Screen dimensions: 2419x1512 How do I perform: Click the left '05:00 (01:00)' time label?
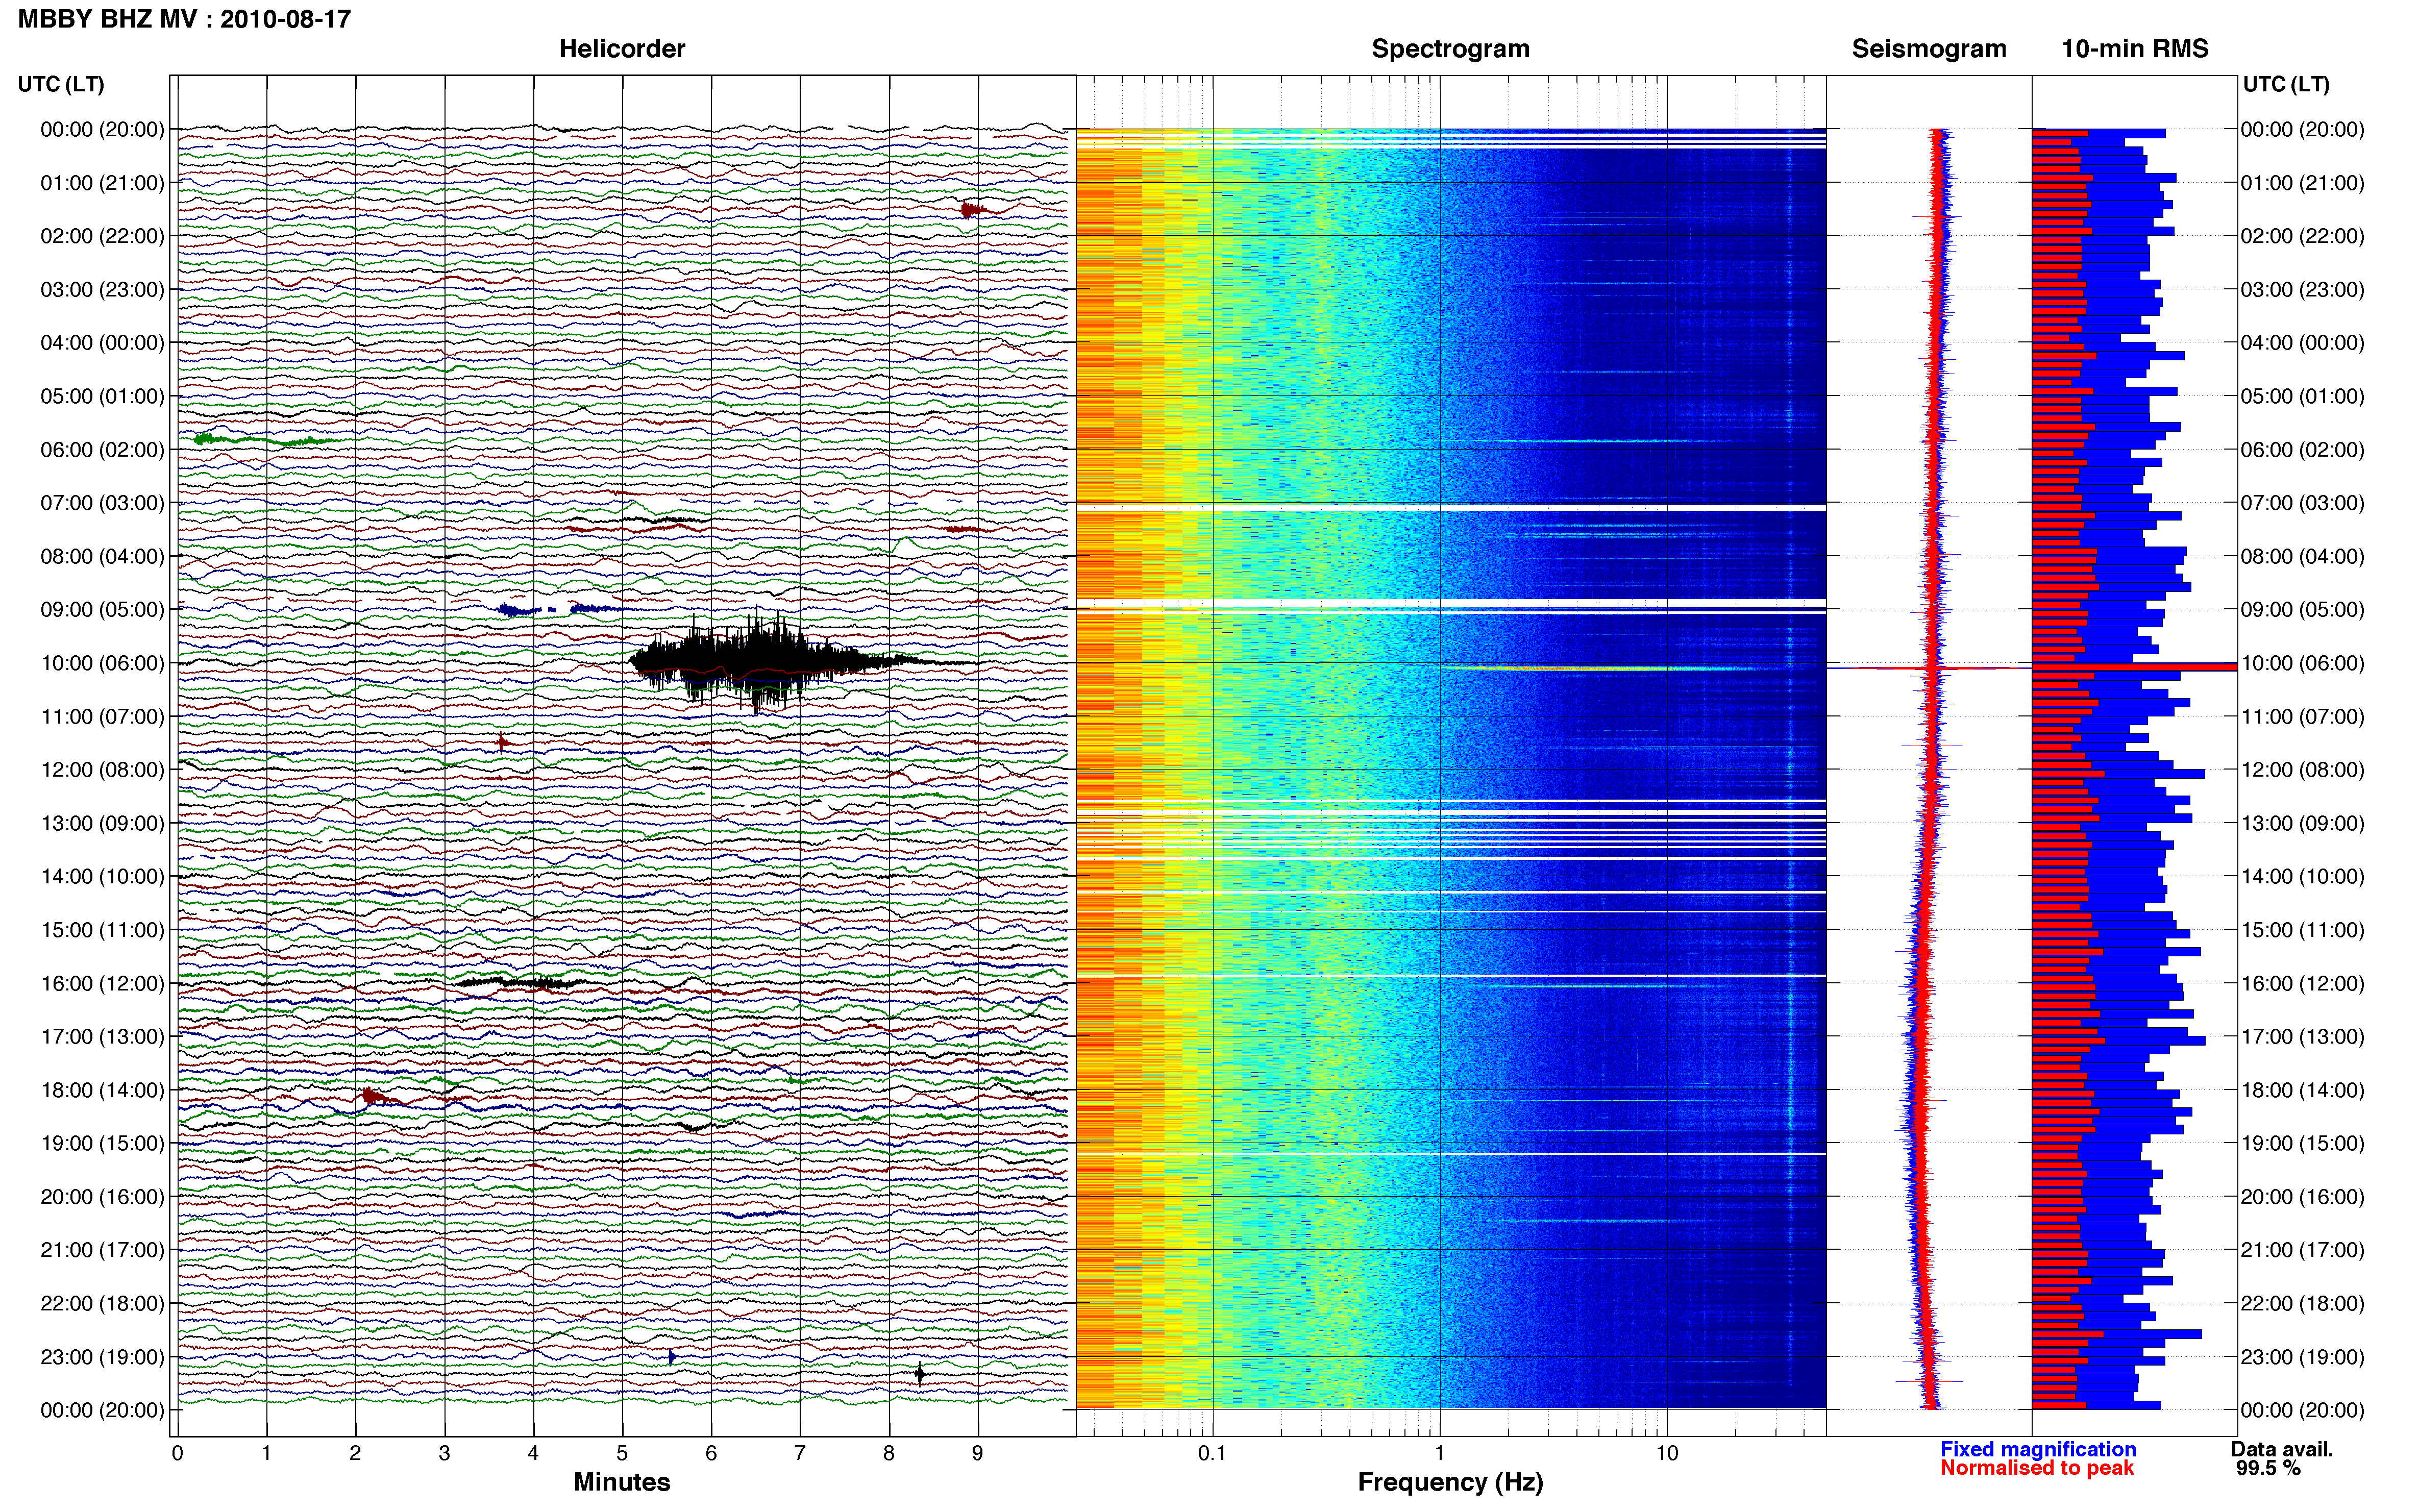[x=102, y=396]
